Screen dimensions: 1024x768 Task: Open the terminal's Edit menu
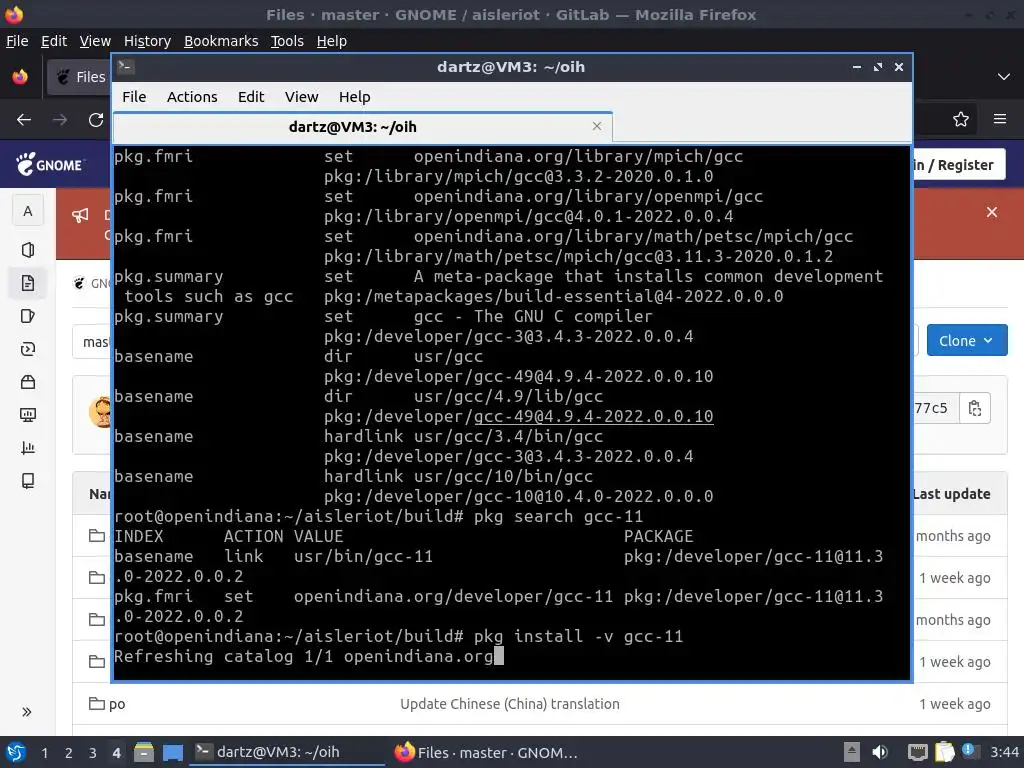251,97
